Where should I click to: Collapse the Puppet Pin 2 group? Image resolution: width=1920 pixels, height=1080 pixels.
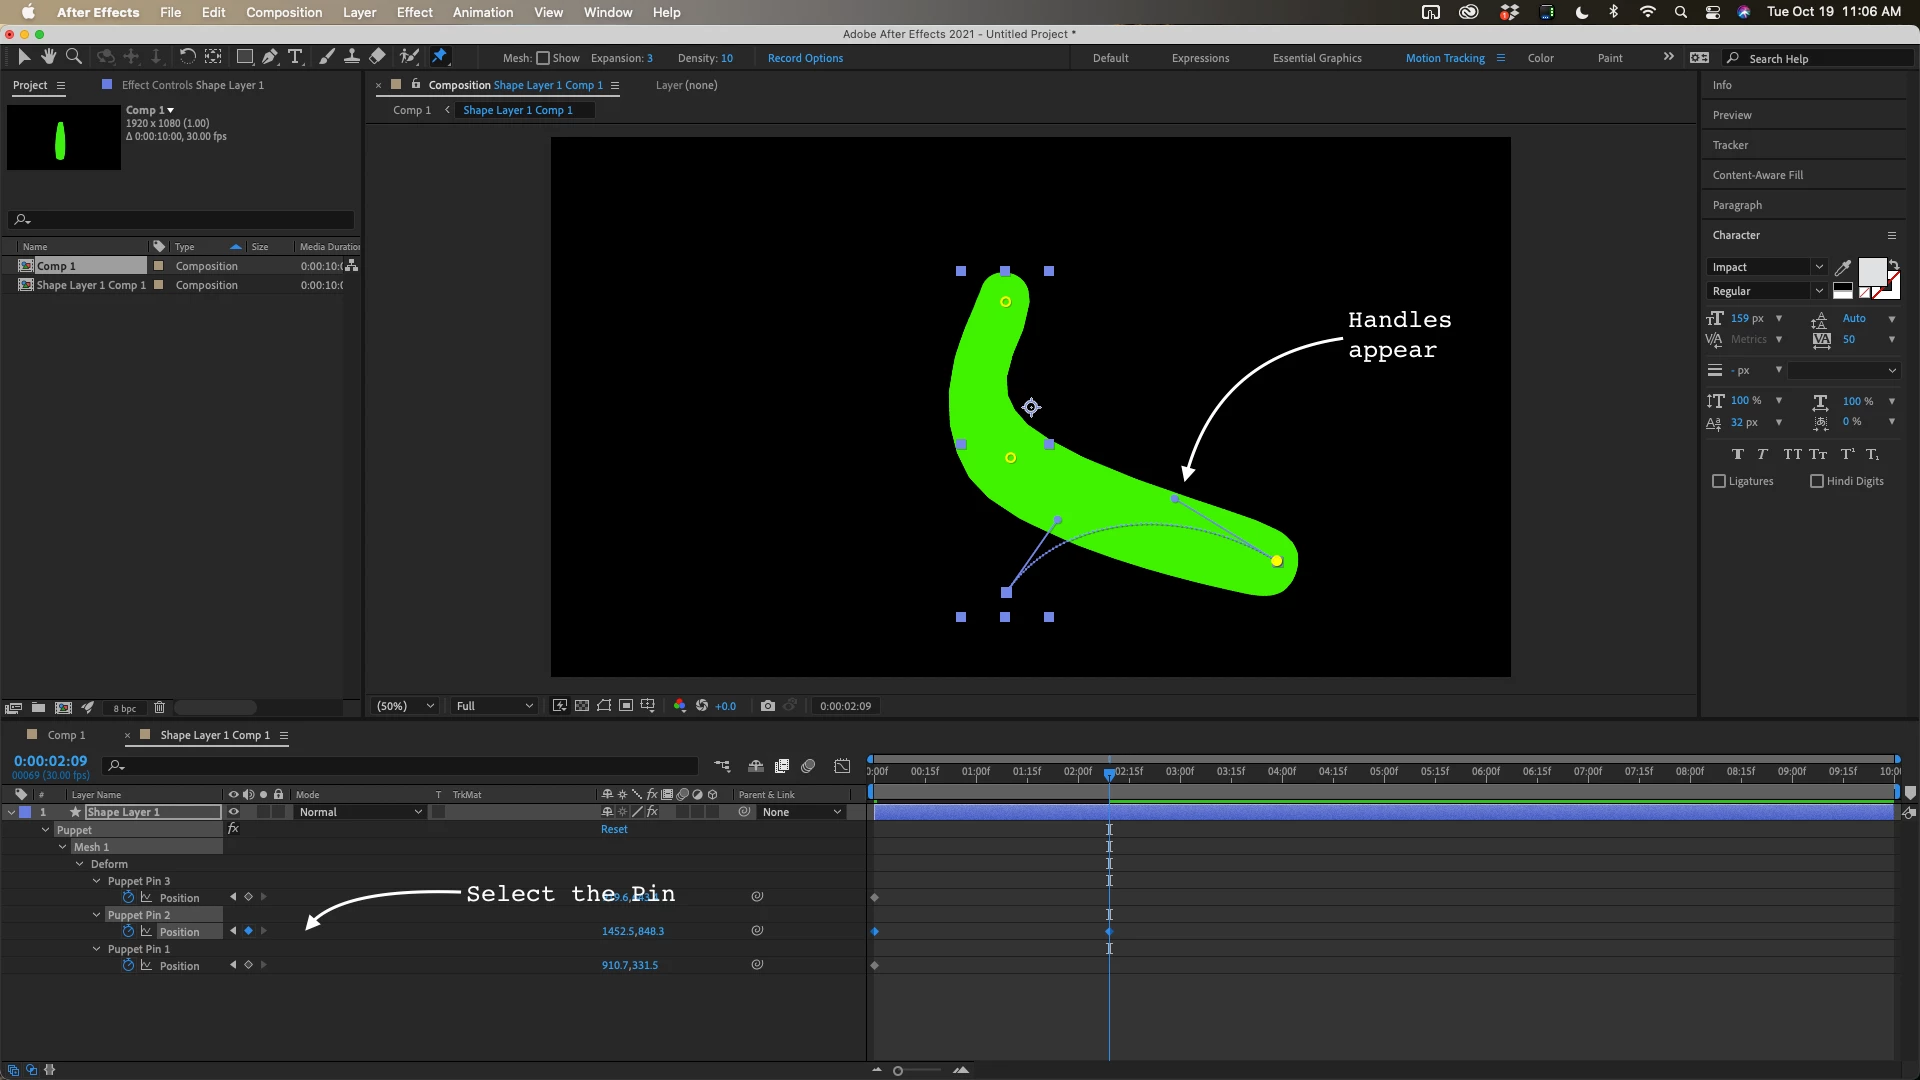pos(97,915)
